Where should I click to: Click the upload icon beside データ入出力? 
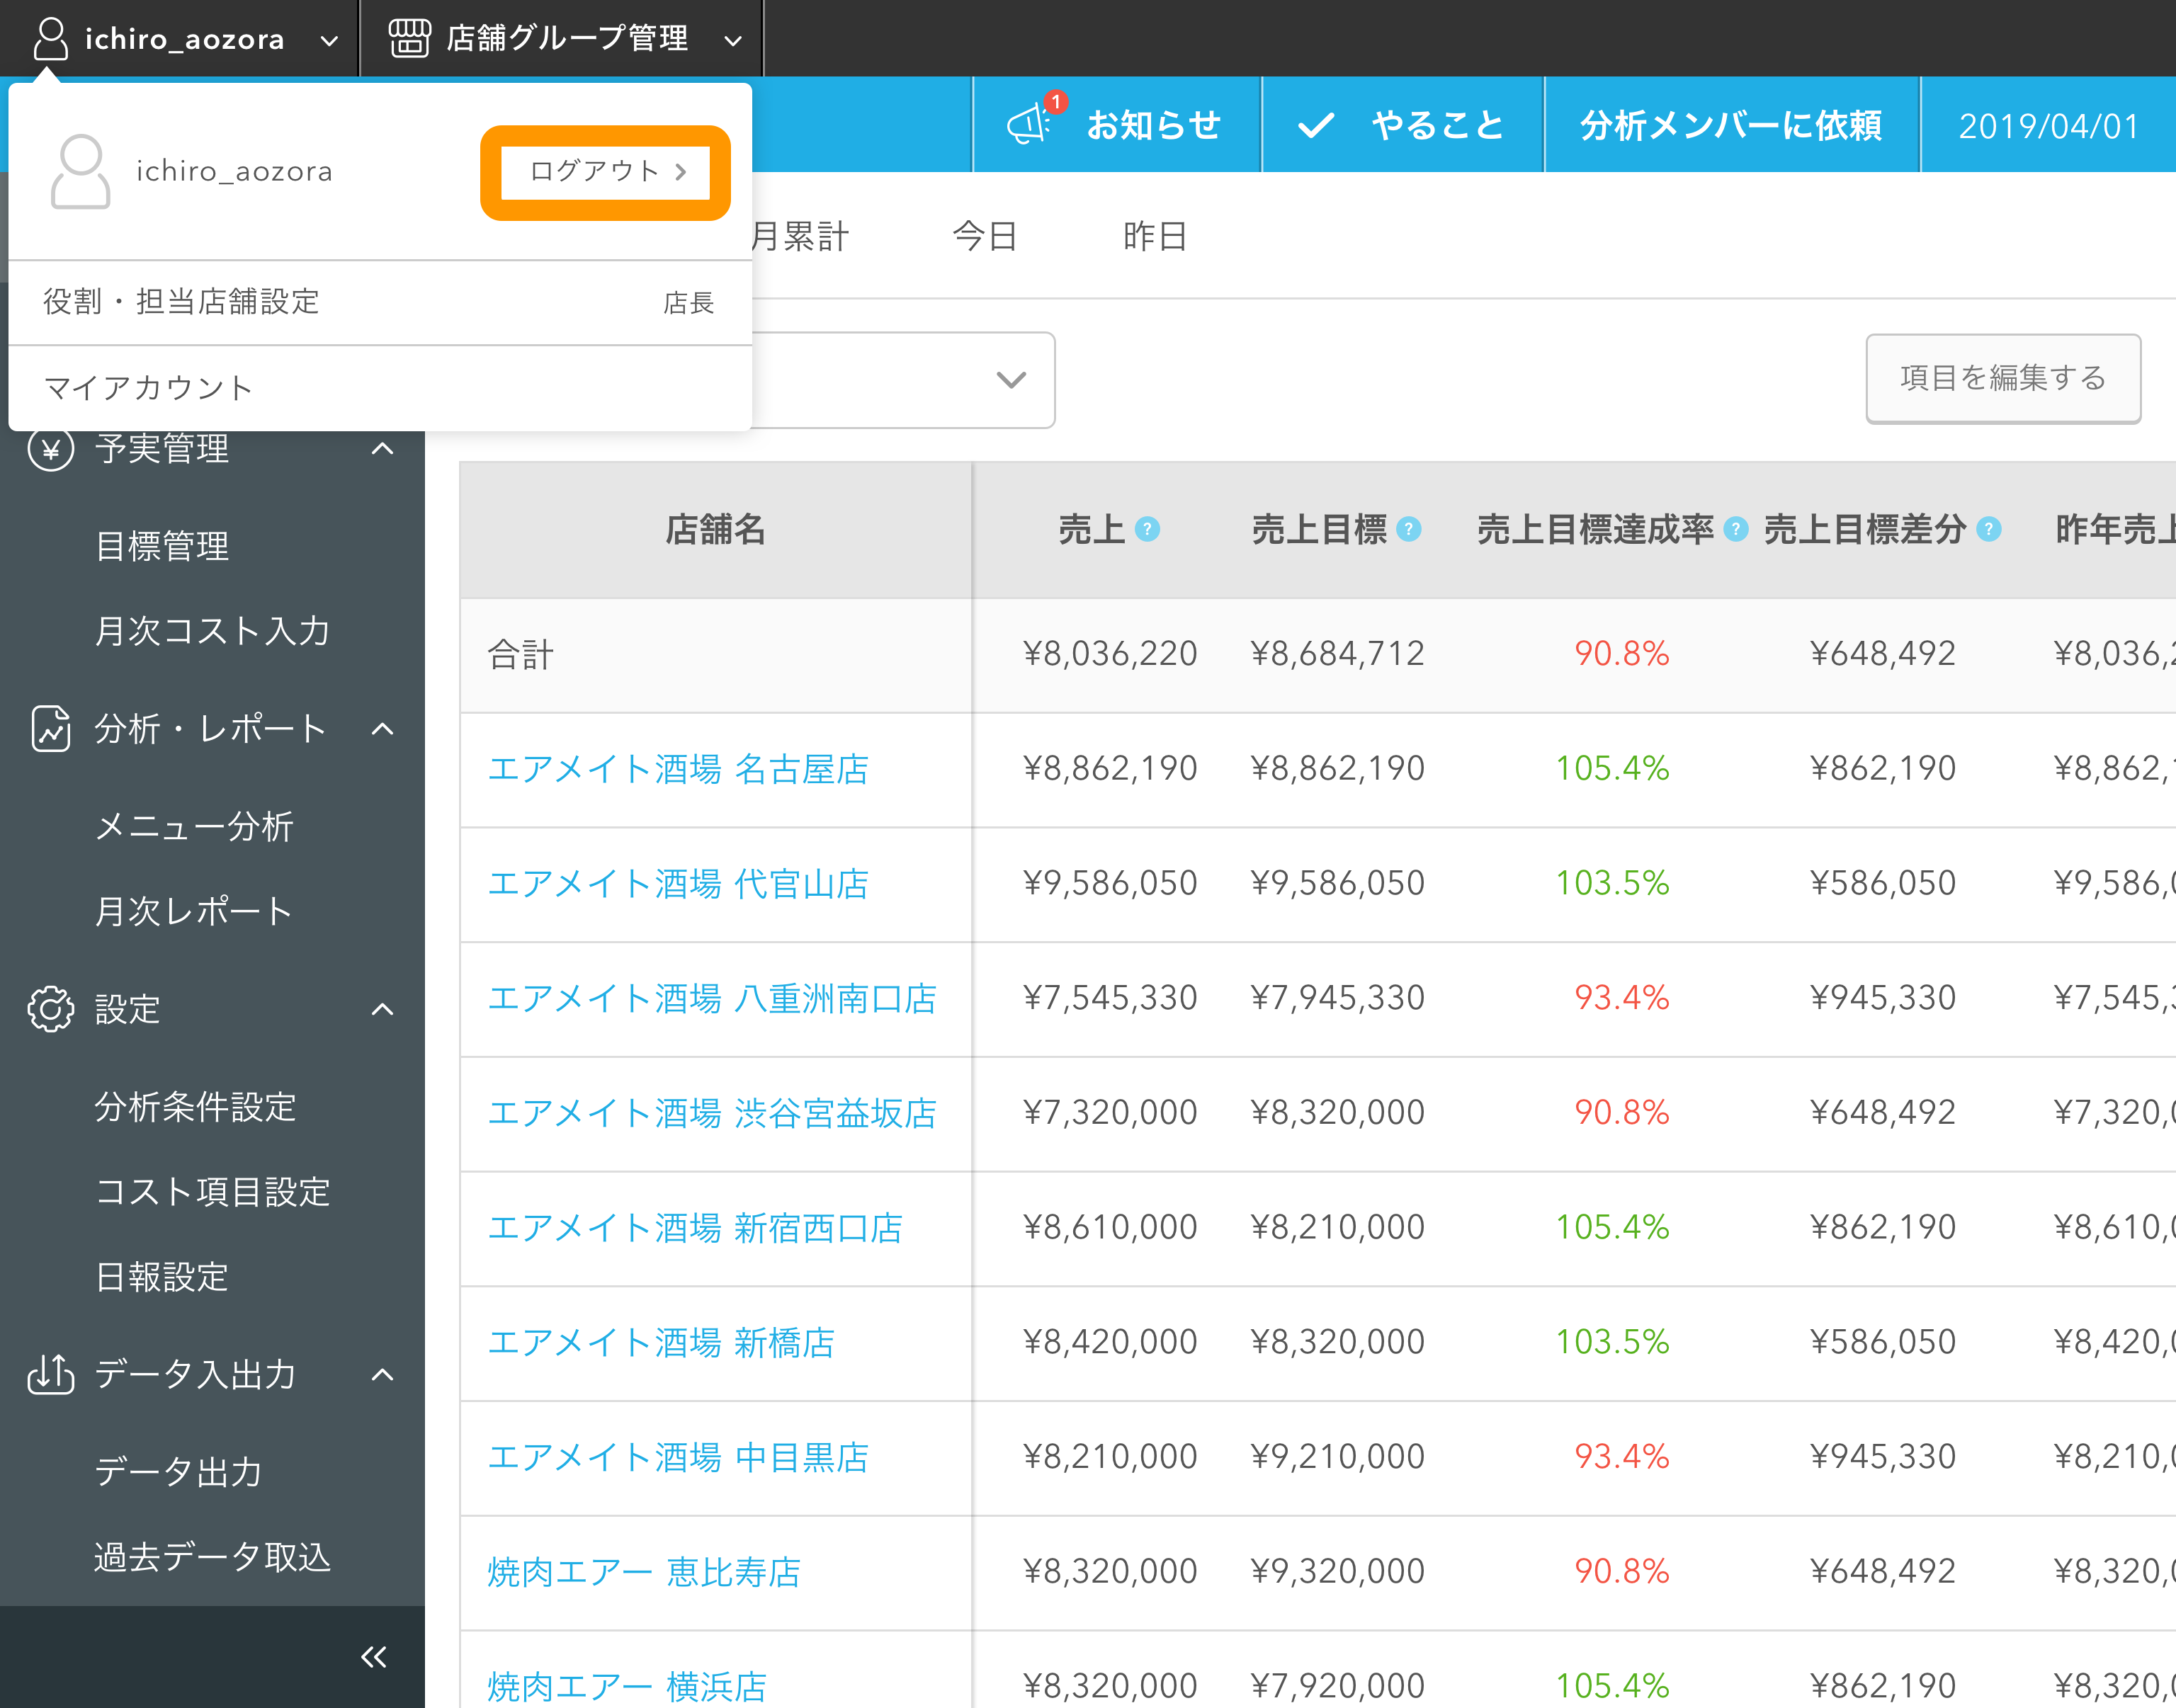51,1374
